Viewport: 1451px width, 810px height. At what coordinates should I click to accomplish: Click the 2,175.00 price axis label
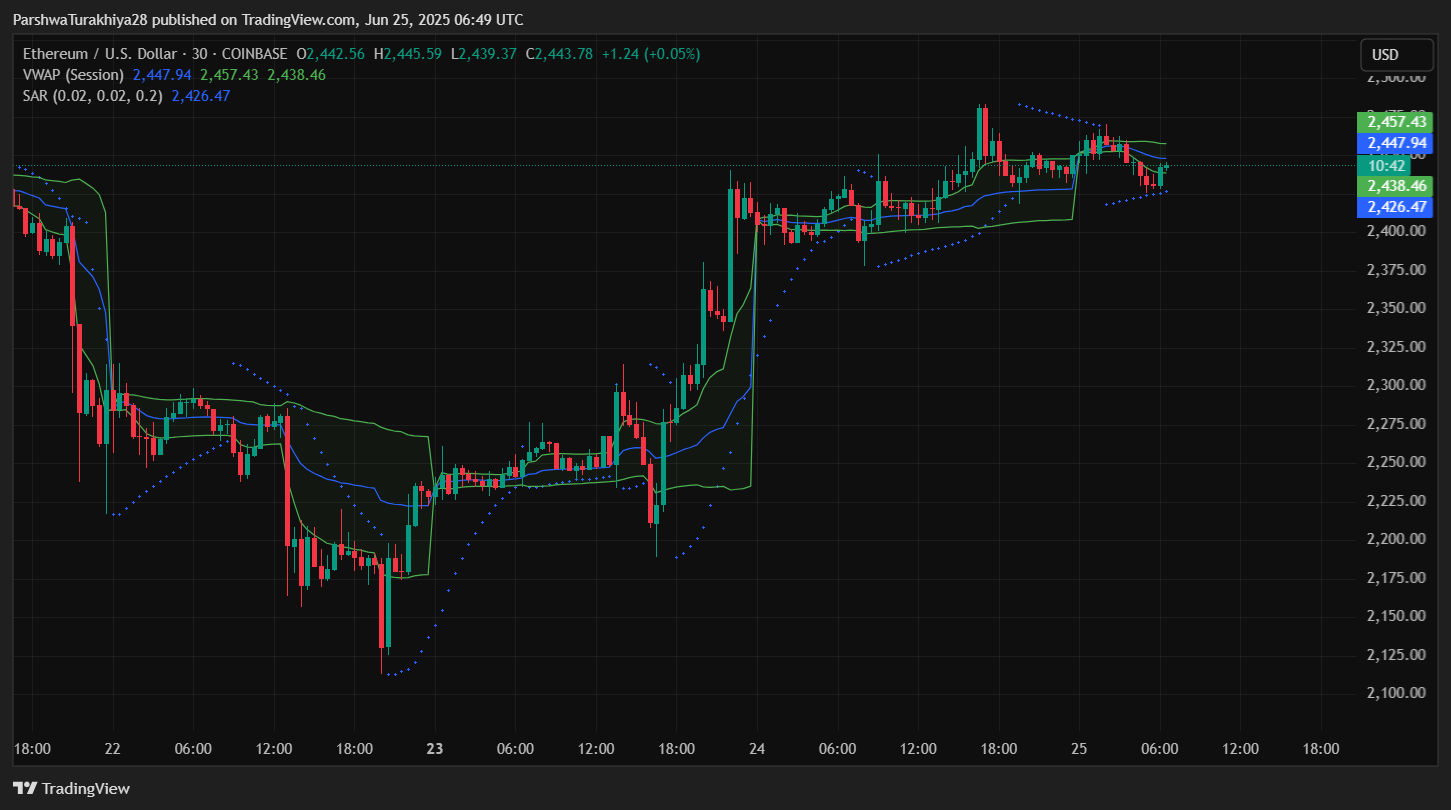pos(1396,578)
